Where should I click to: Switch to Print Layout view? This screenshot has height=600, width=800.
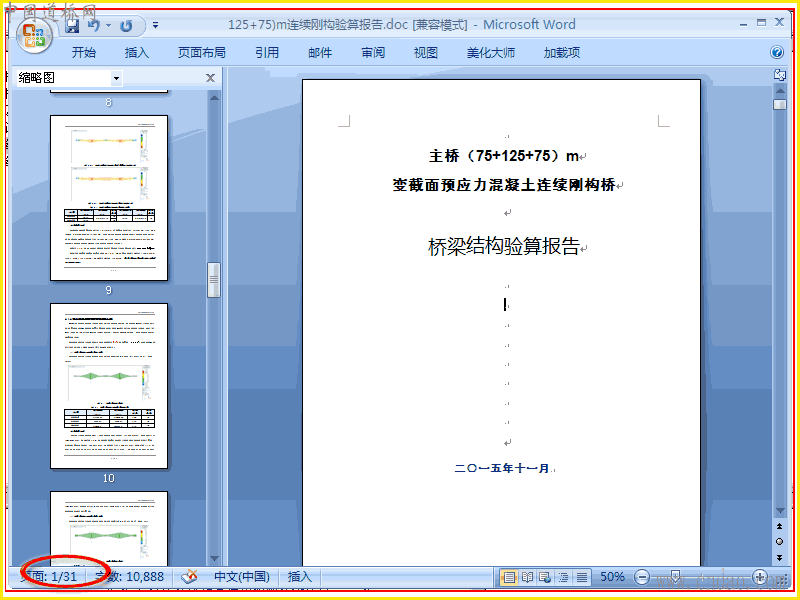(x=509, y=577)
